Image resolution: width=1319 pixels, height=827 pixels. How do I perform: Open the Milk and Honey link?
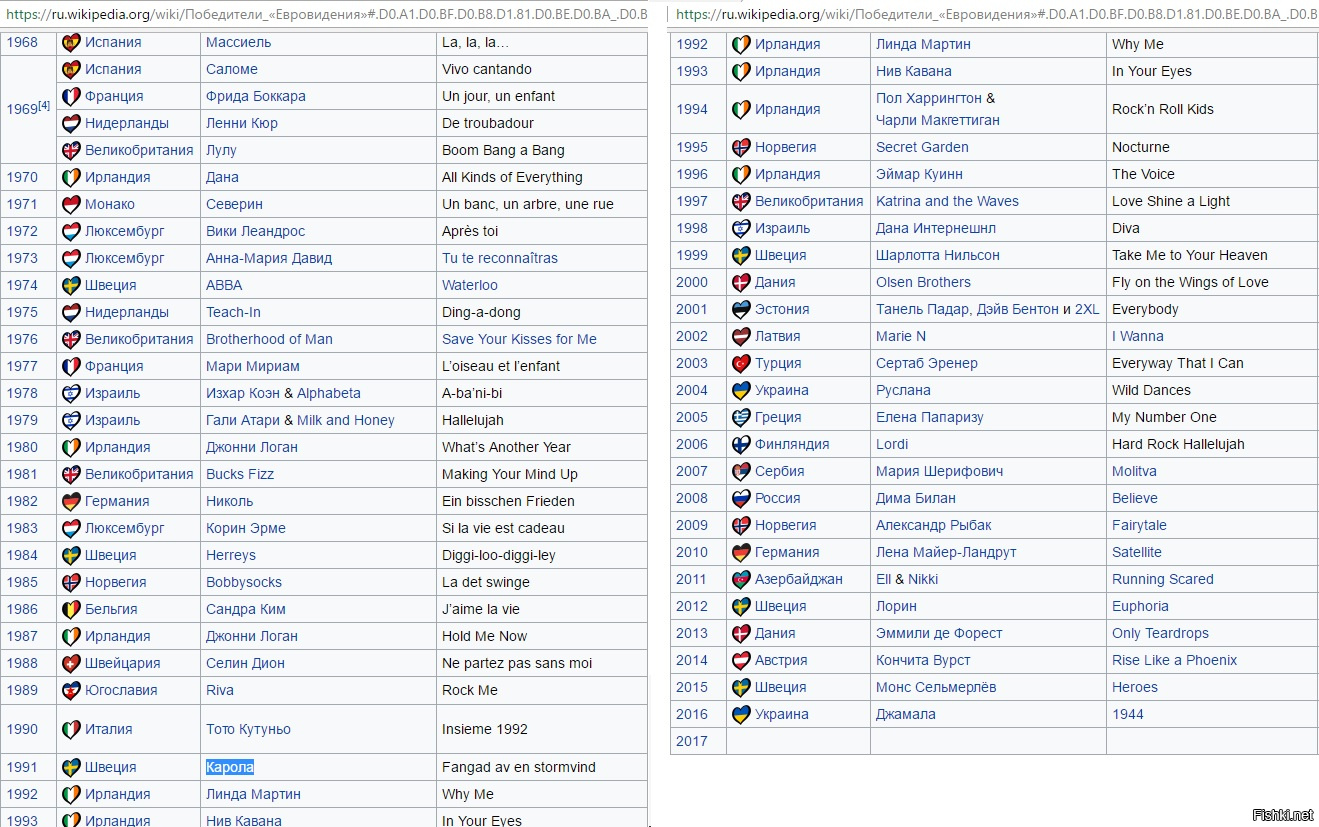pyautogui.click(x=346, y=421)
